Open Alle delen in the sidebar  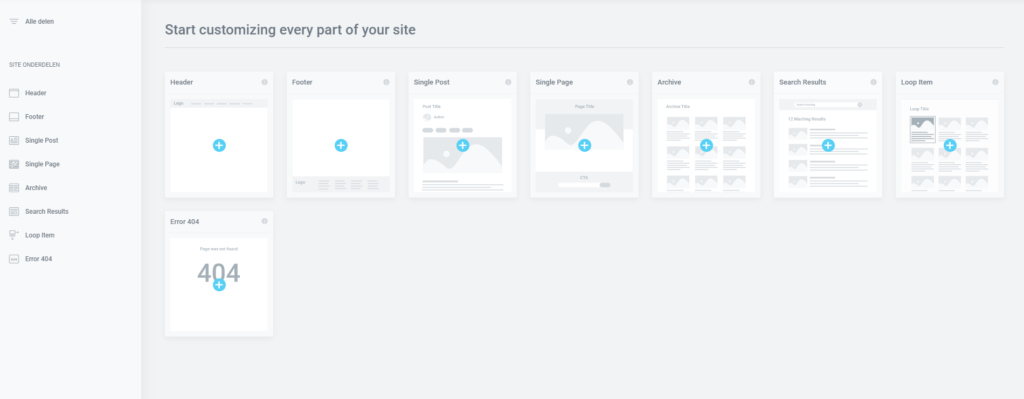40,22
